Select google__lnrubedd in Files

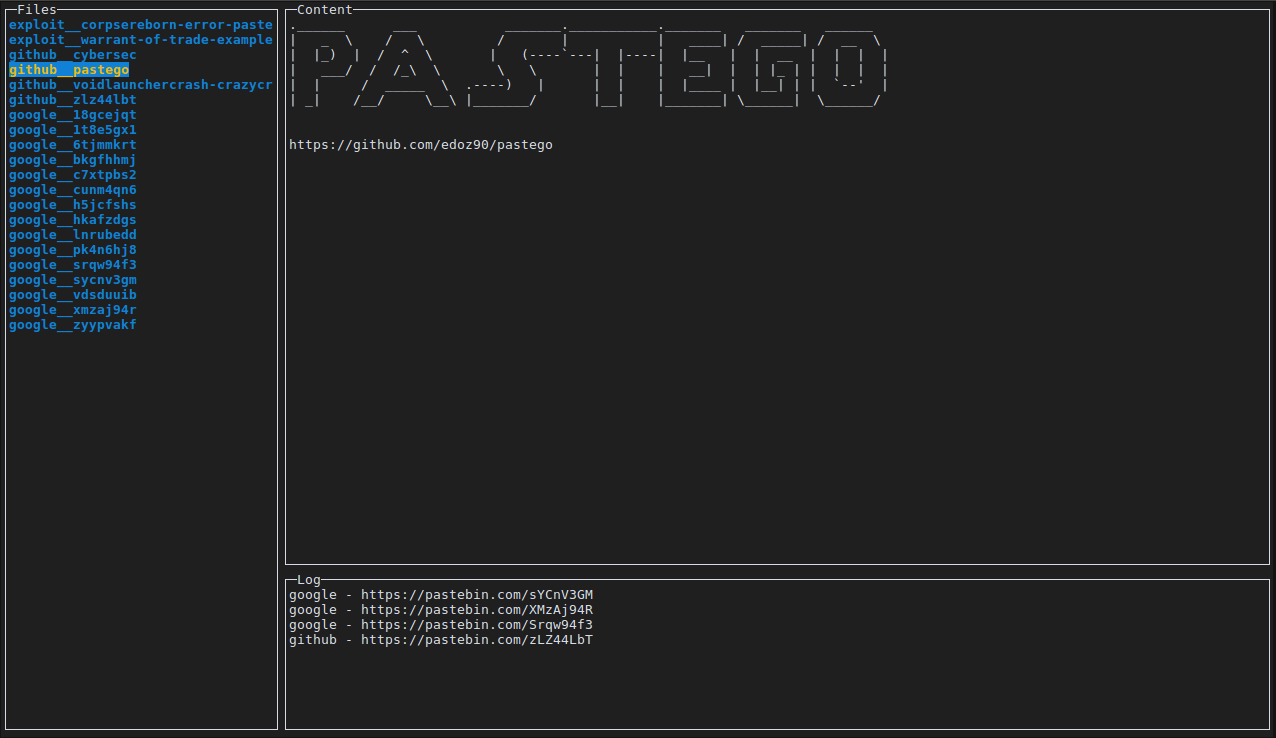73,235
